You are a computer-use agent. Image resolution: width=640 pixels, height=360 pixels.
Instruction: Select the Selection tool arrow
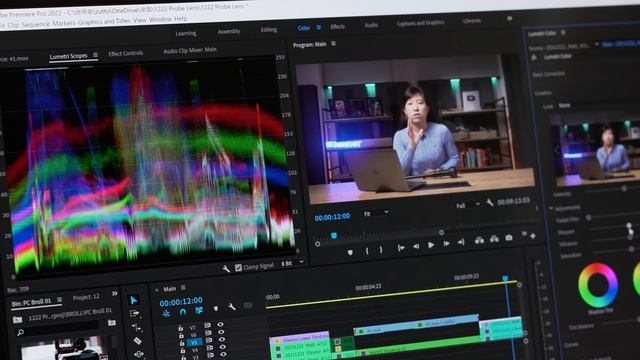(134, 300)
